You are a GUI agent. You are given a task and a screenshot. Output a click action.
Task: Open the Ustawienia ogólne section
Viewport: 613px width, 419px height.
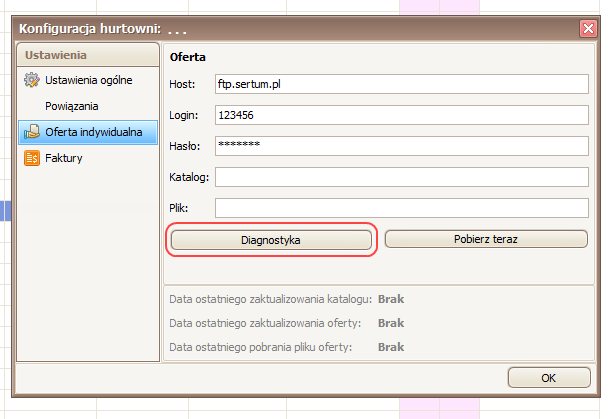88,79
